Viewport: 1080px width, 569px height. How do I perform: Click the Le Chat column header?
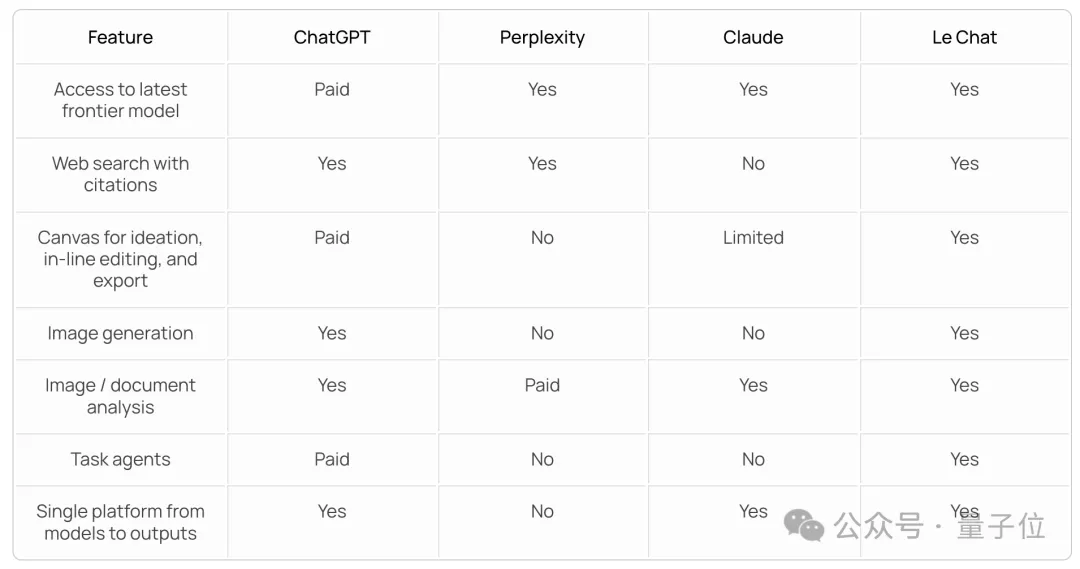click(x=964, y=38)
